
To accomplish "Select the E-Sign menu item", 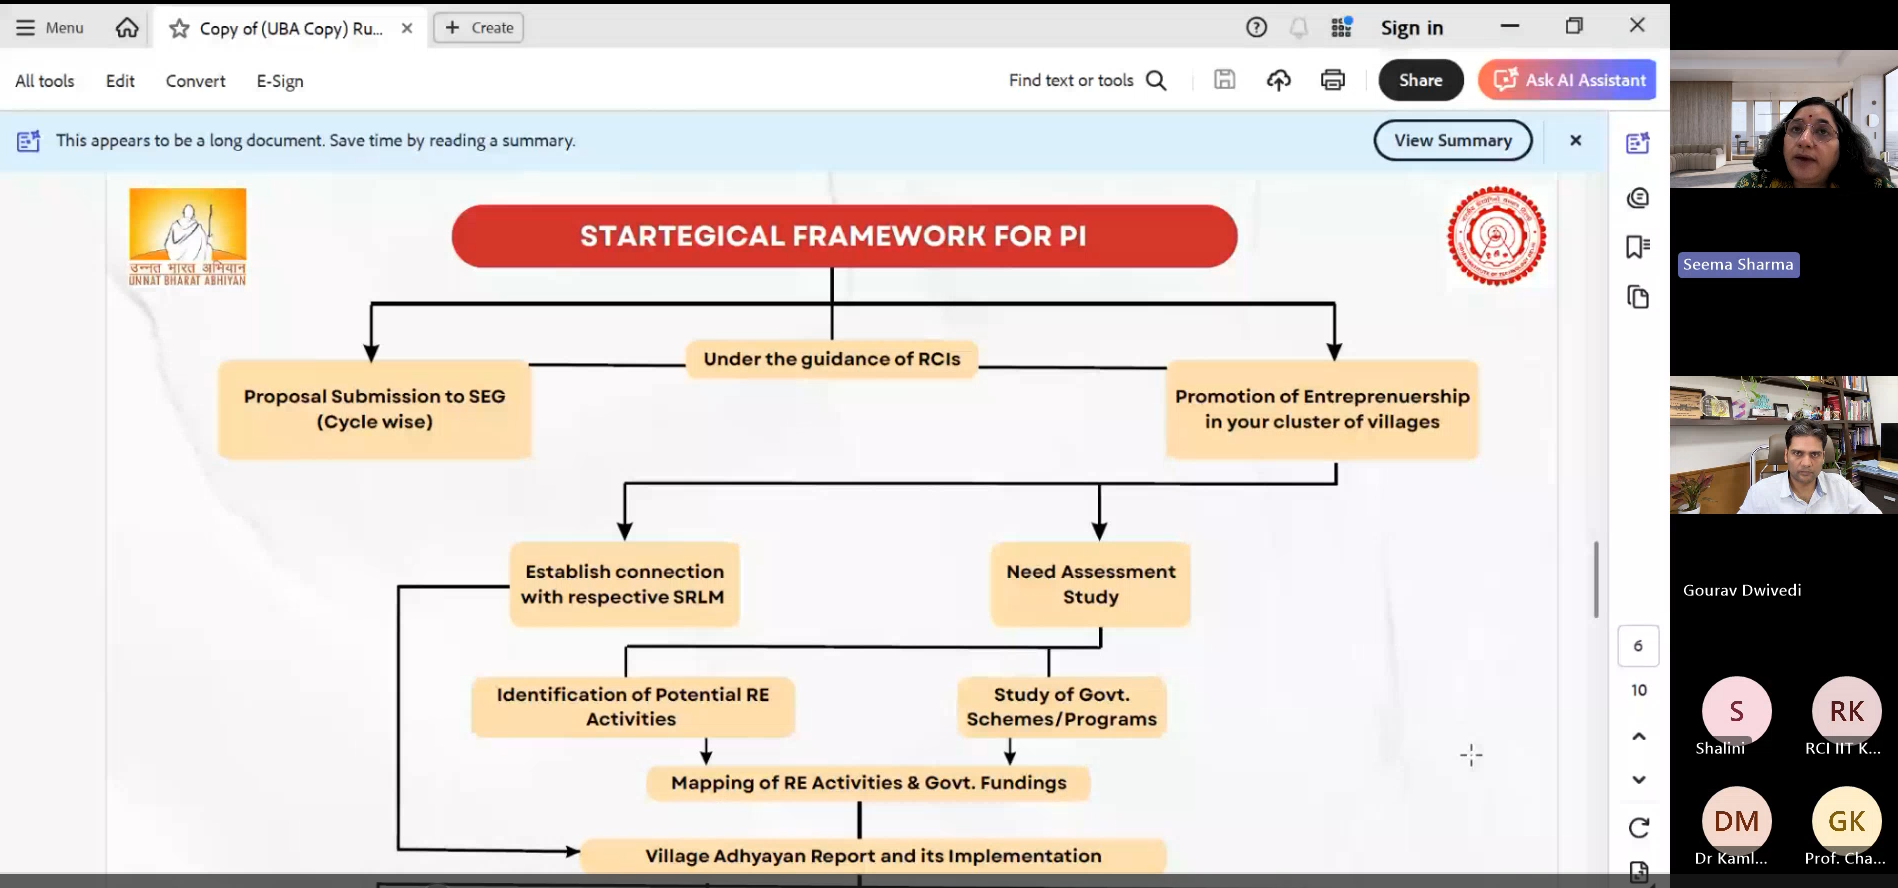I will [280, 81].
